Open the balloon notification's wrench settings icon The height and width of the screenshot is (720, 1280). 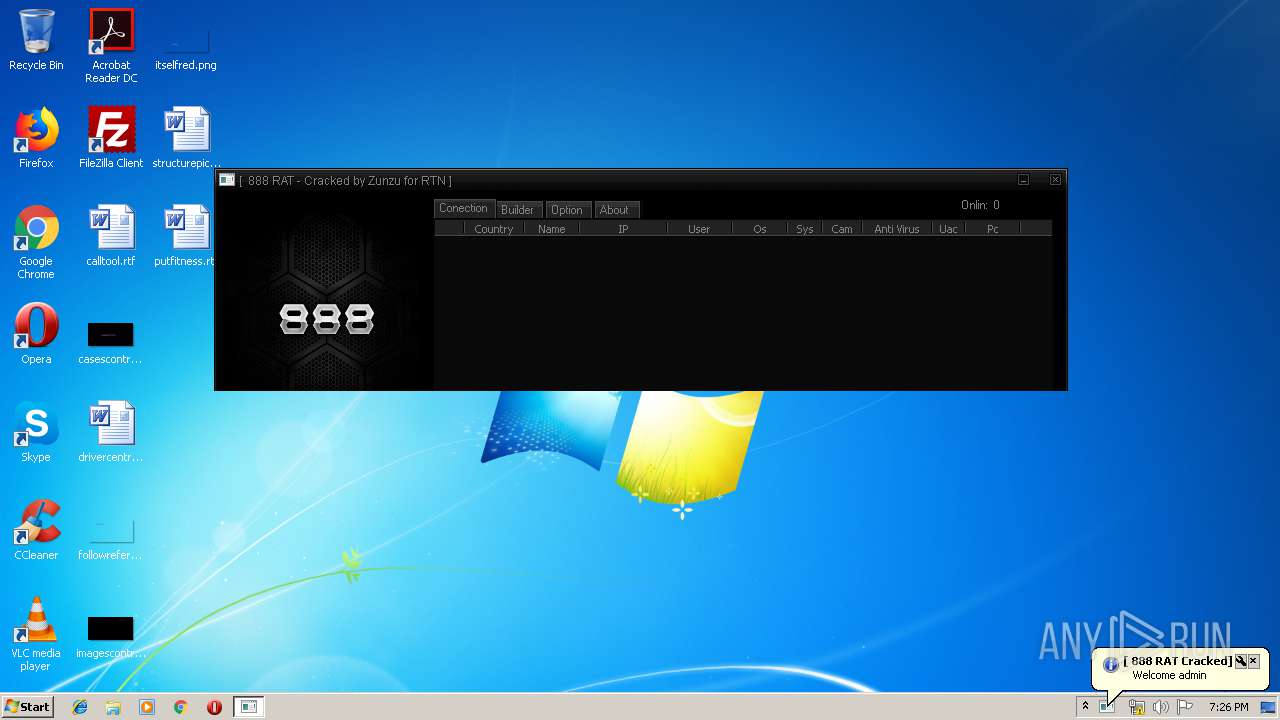point(1240,661)
